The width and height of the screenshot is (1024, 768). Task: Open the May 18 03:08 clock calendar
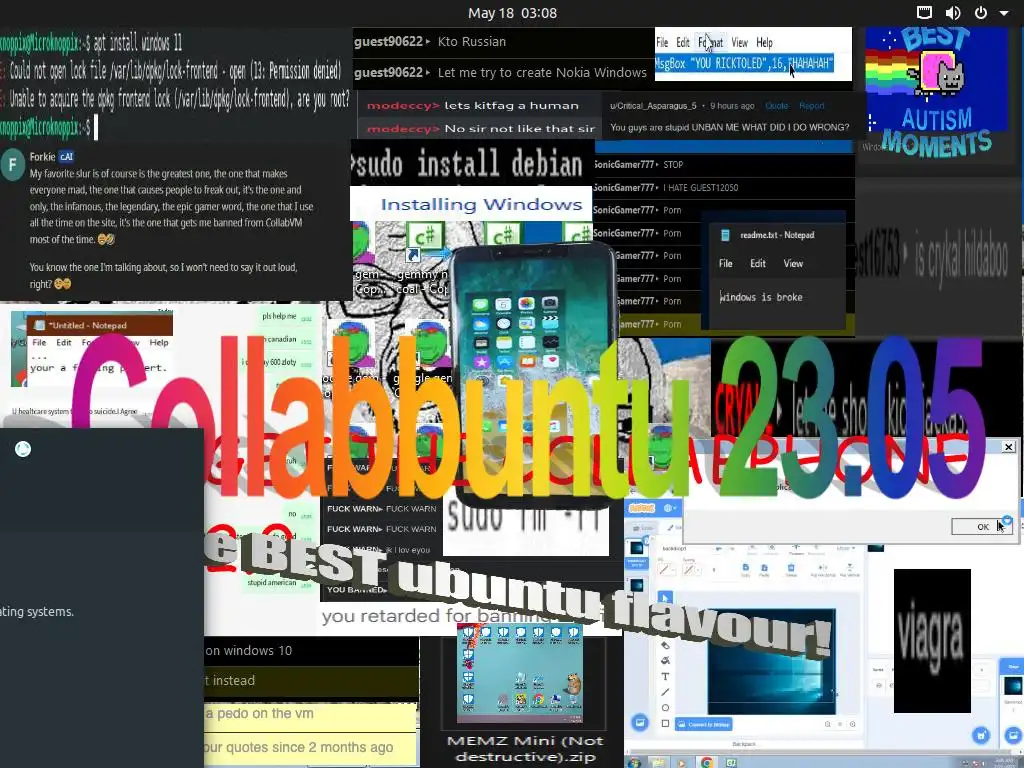(x=512, y=13)
